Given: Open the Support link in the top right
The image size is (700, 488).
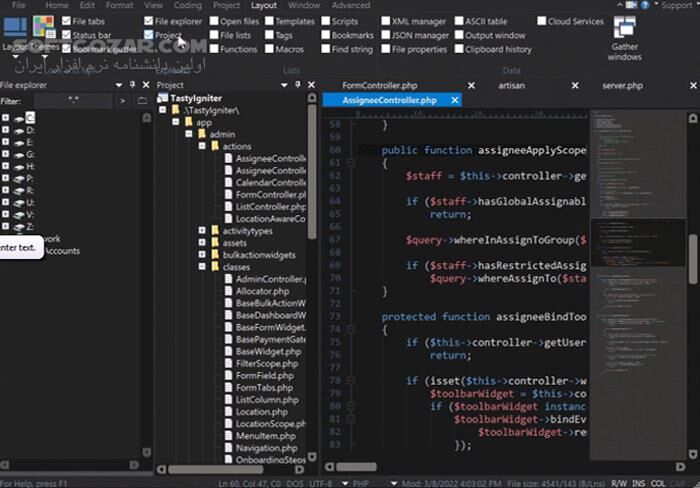Looking at the screenshot, I should tap(676, 5).
